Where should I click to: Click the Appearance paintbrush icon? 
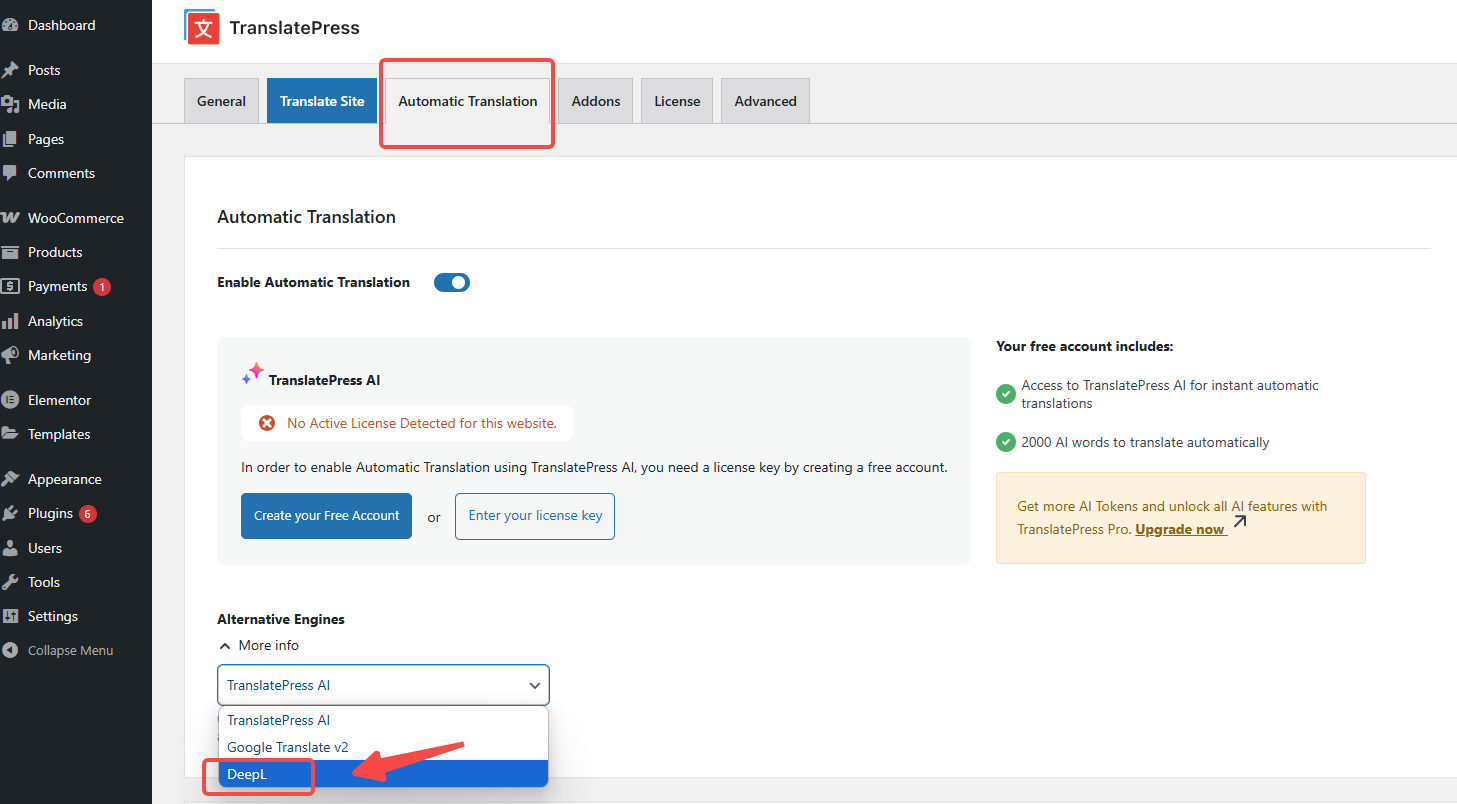point(10,479)
